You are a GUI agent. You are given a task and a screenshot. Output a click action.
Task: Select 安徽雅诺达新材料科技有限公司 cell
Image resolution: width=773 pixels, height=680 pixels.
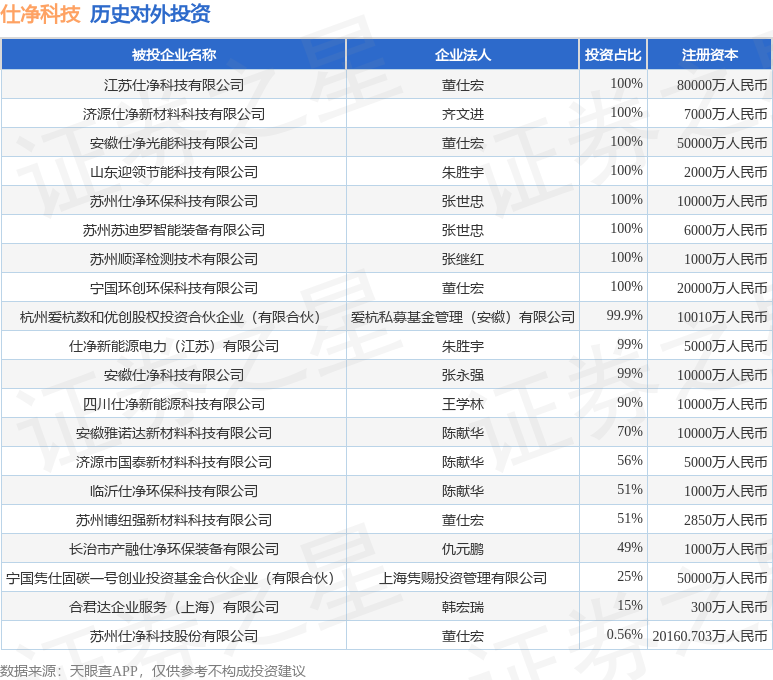coord(174,433)
